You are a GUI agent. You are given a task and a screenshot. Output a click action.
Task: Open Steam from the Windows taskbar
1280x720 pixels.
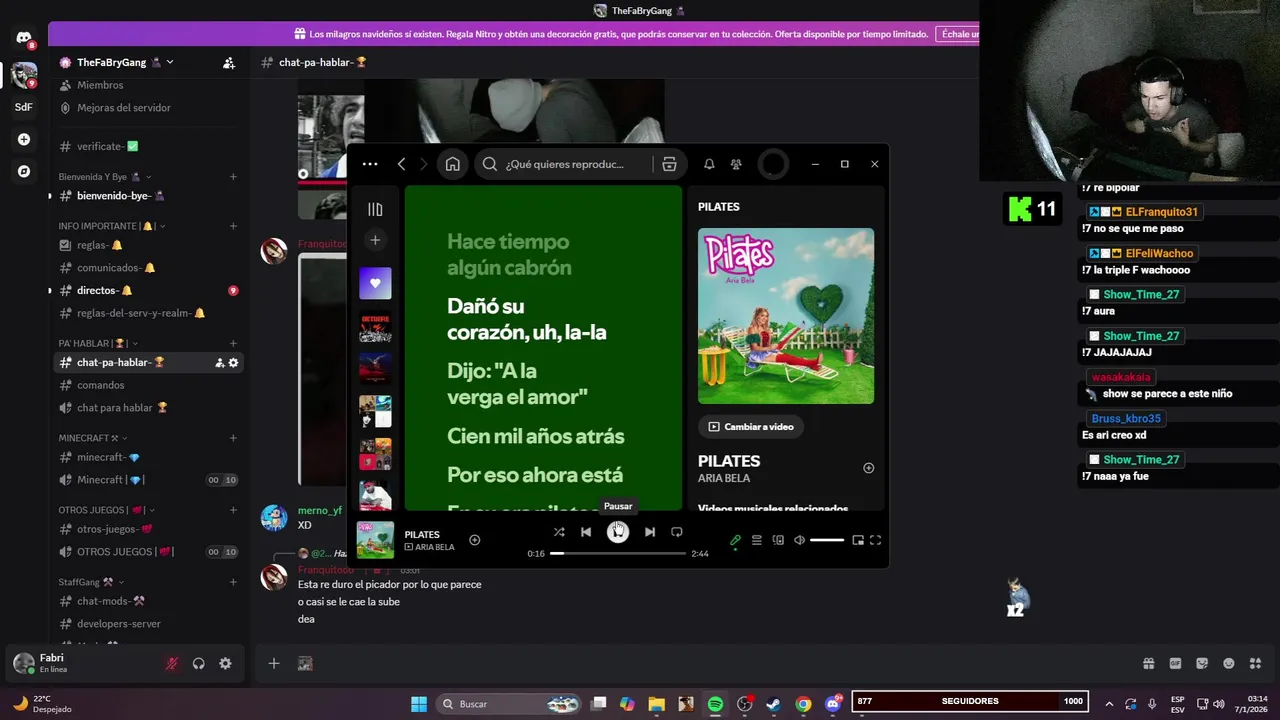click(x=774, y=704)
